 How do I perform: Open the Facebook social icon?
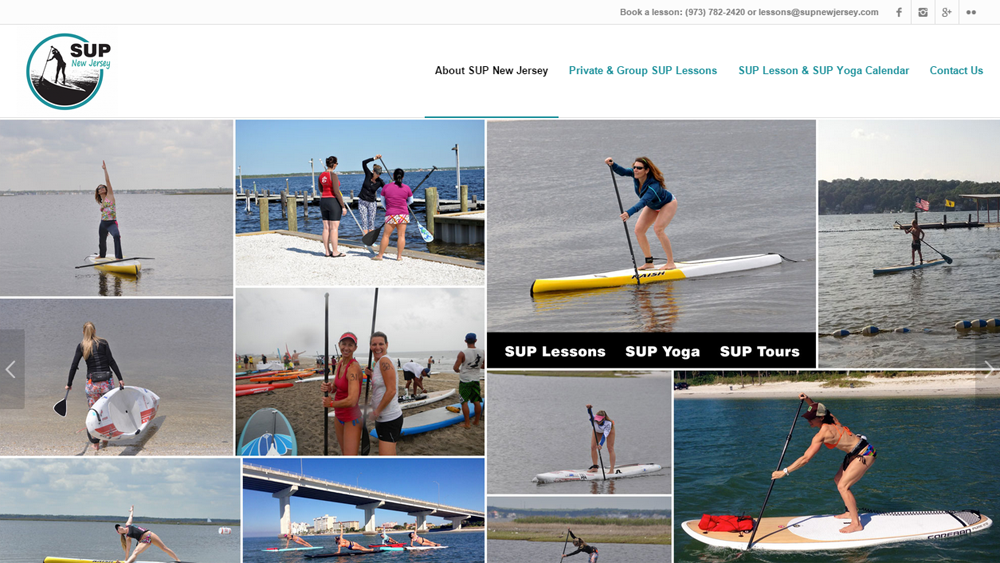click(x=899, y=12)
